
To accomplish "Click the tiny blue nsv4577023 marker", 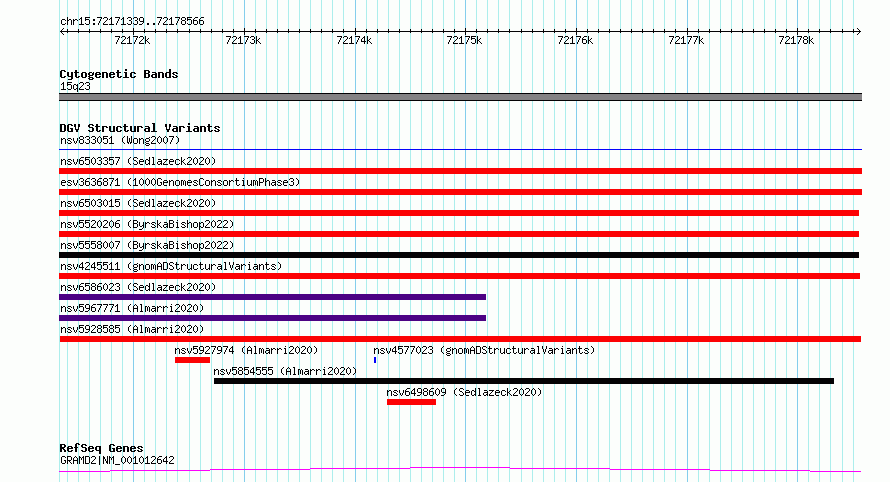I will pyautogui.click(x=375, y=360).
